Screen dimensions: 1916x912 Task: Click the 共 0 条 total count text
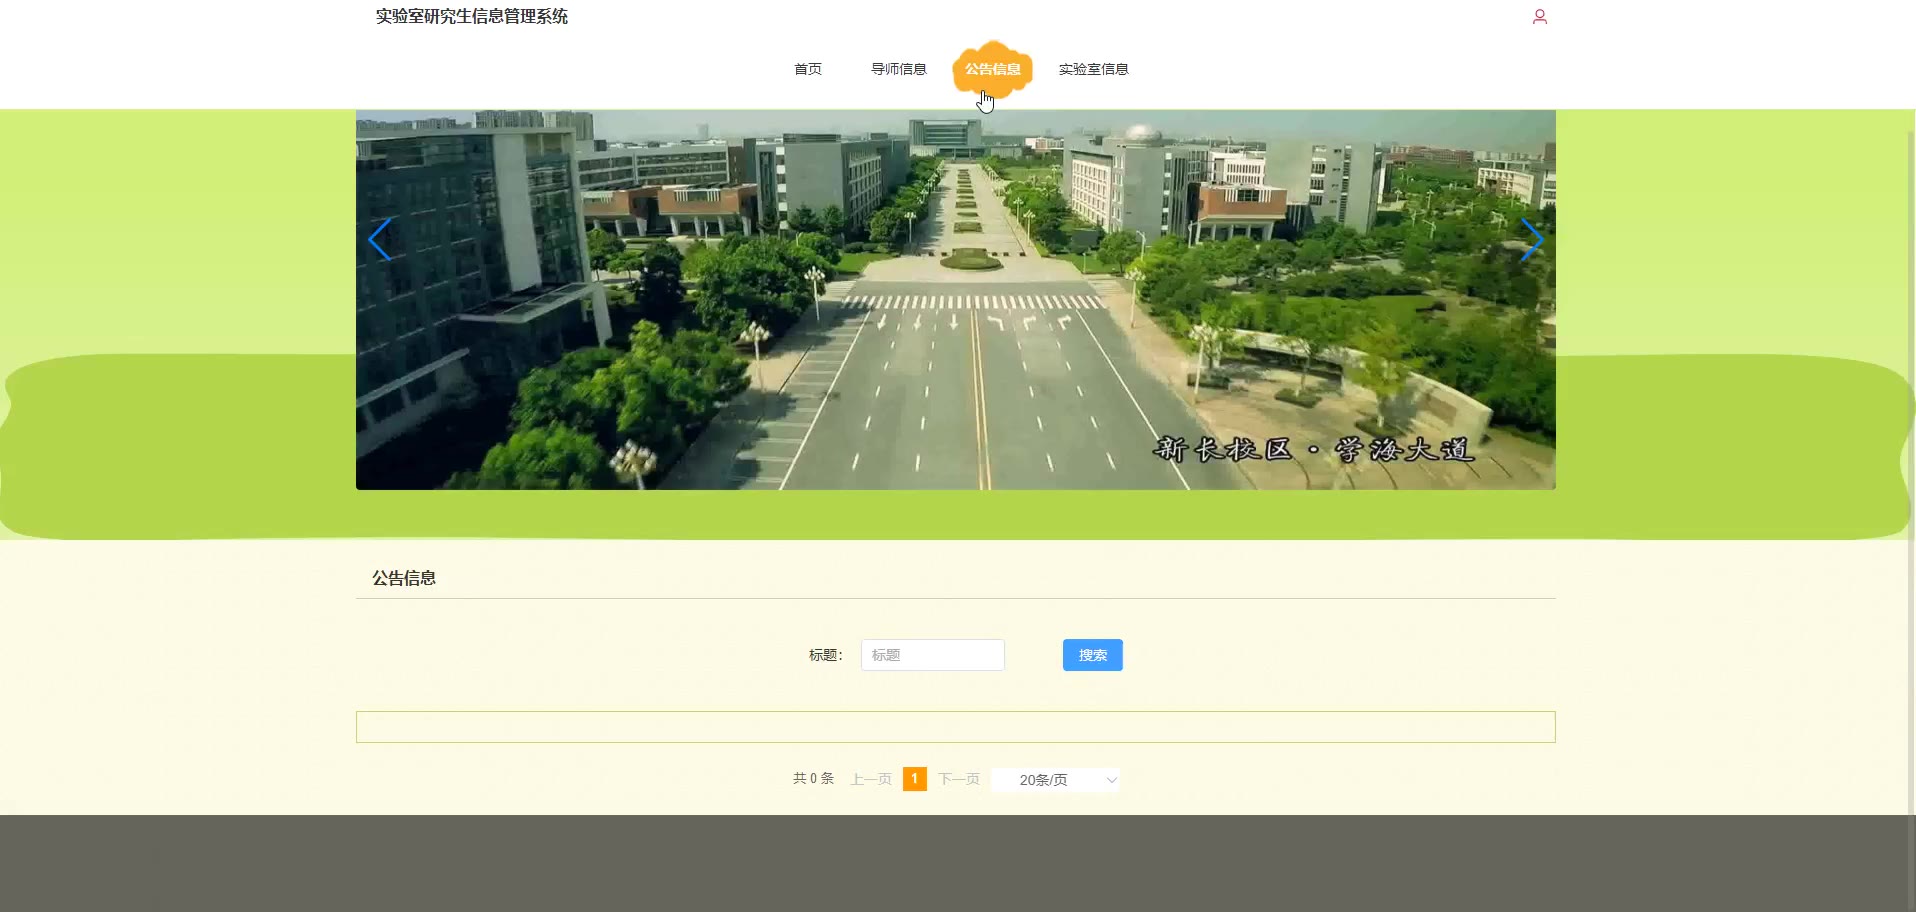coord(813,778)
